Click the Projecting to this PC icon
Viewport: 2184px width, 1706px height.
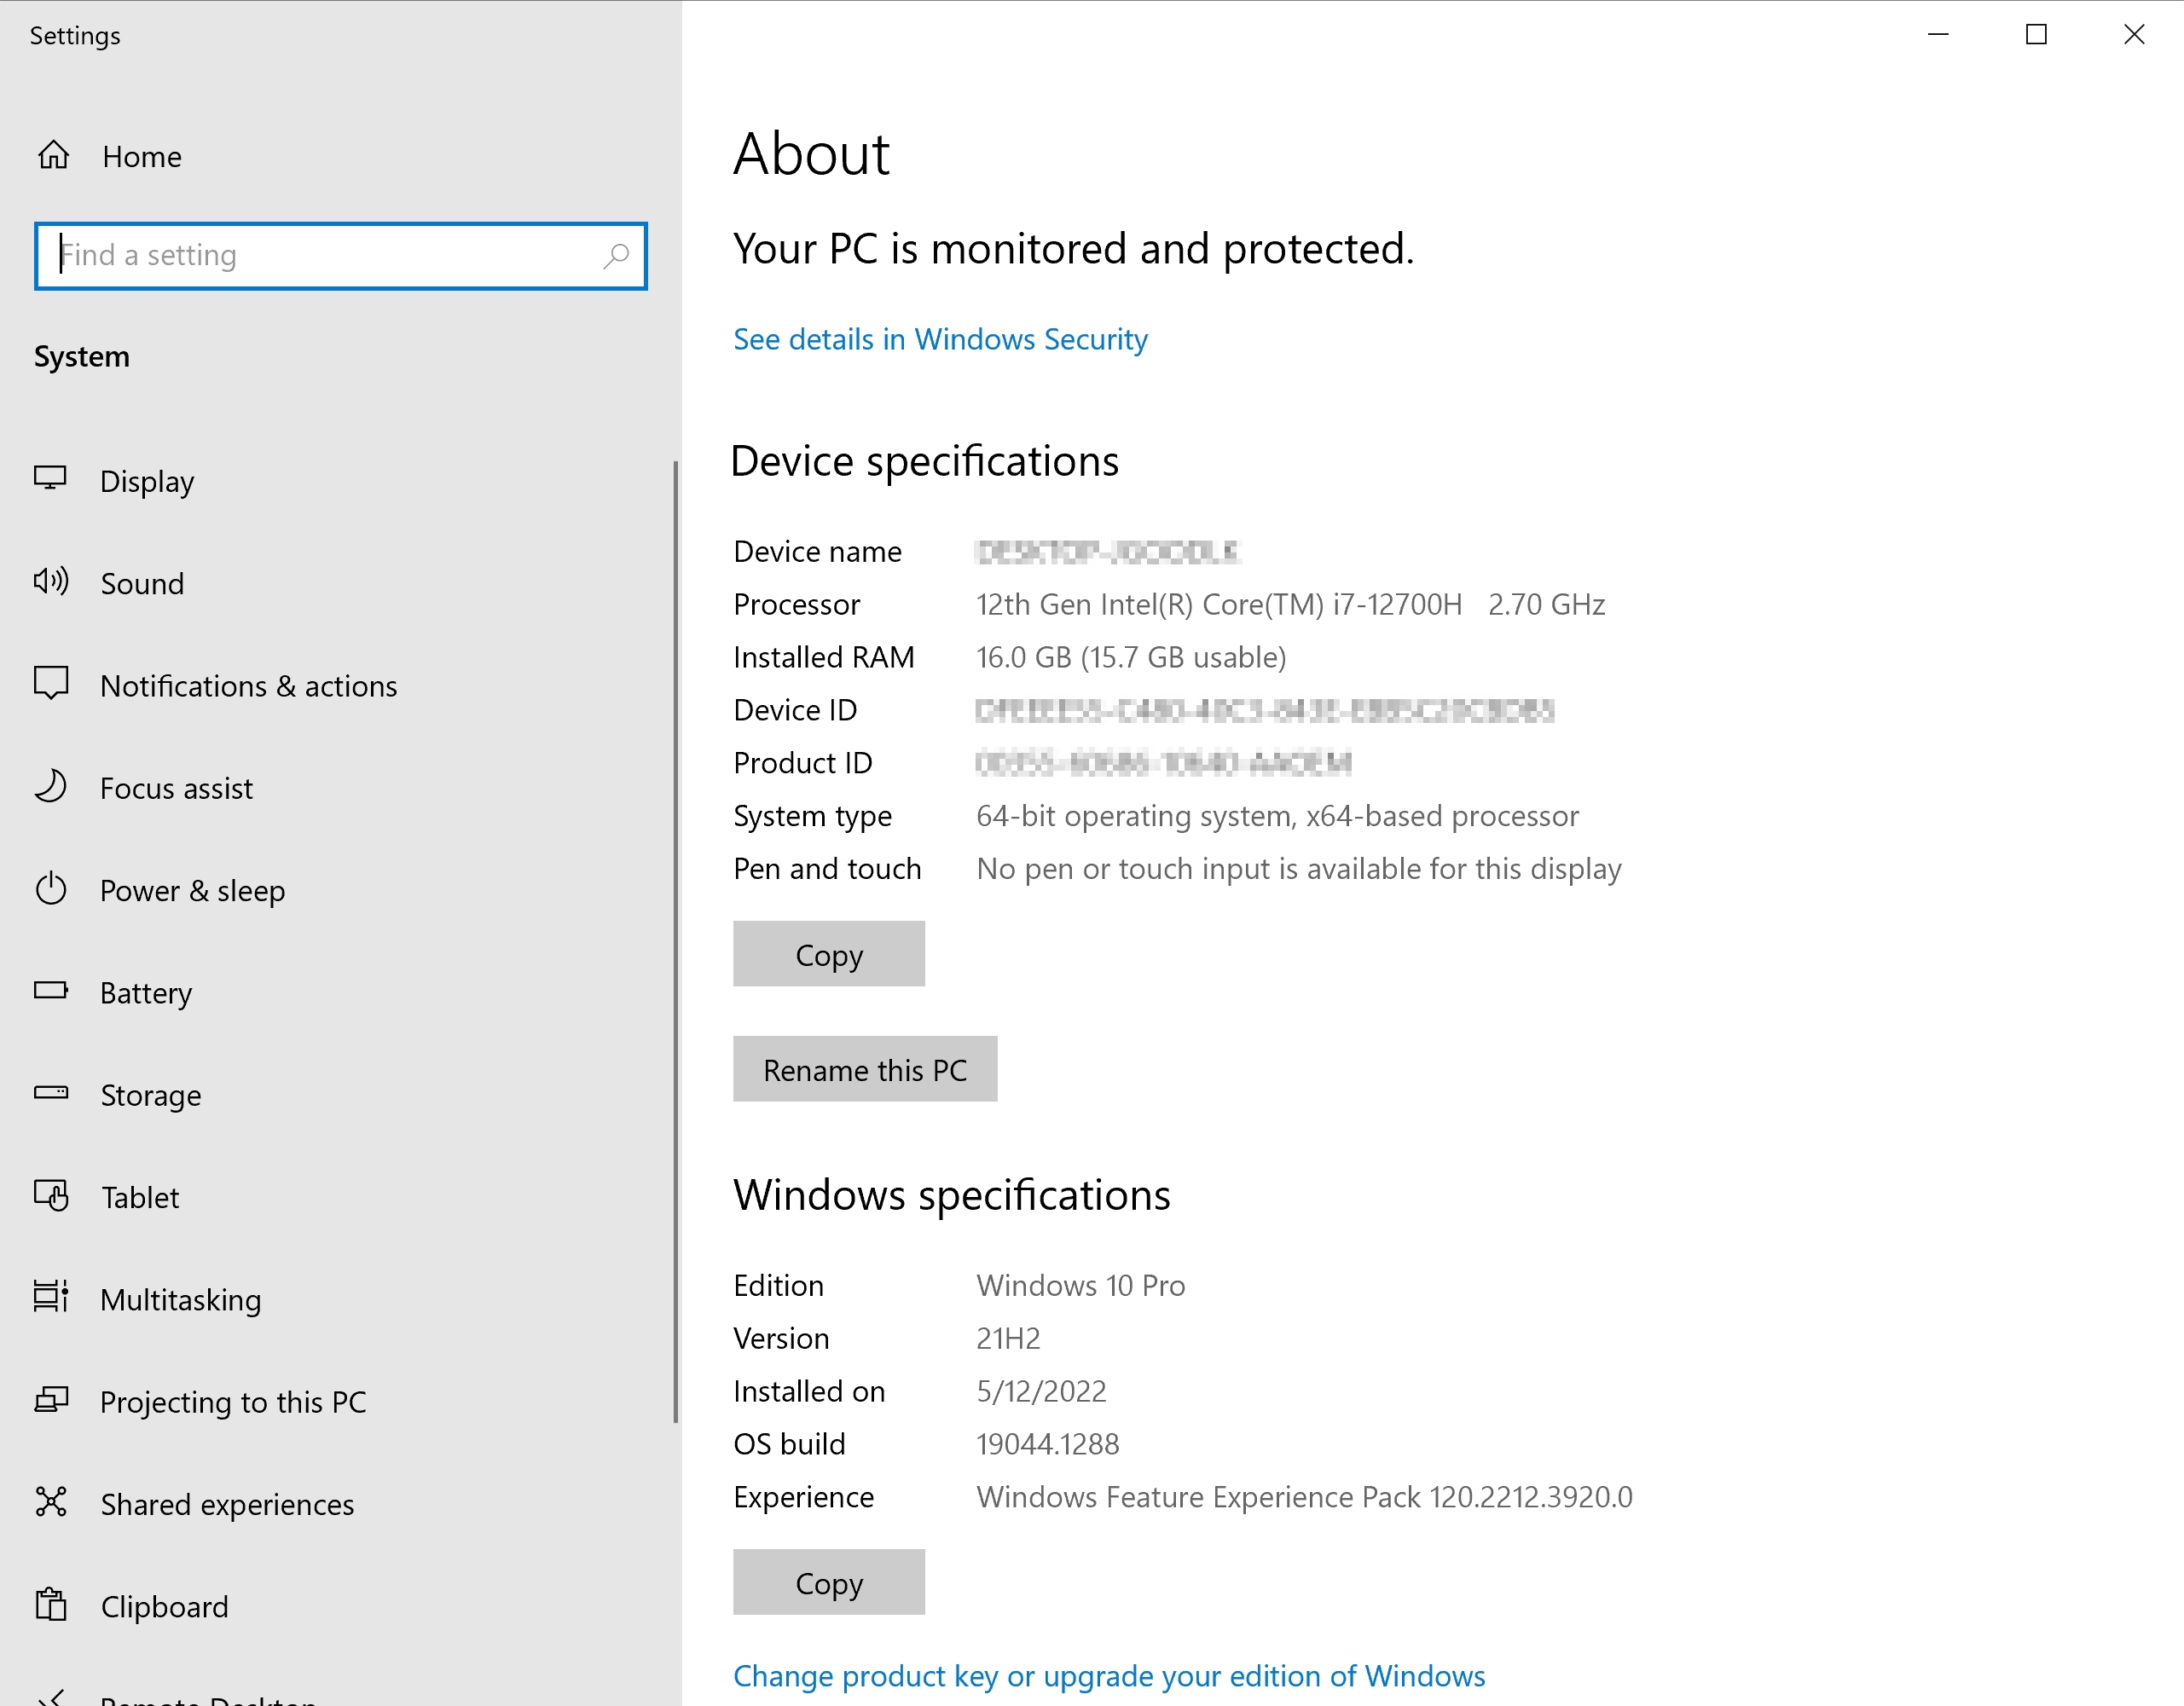coord(51,1400)
